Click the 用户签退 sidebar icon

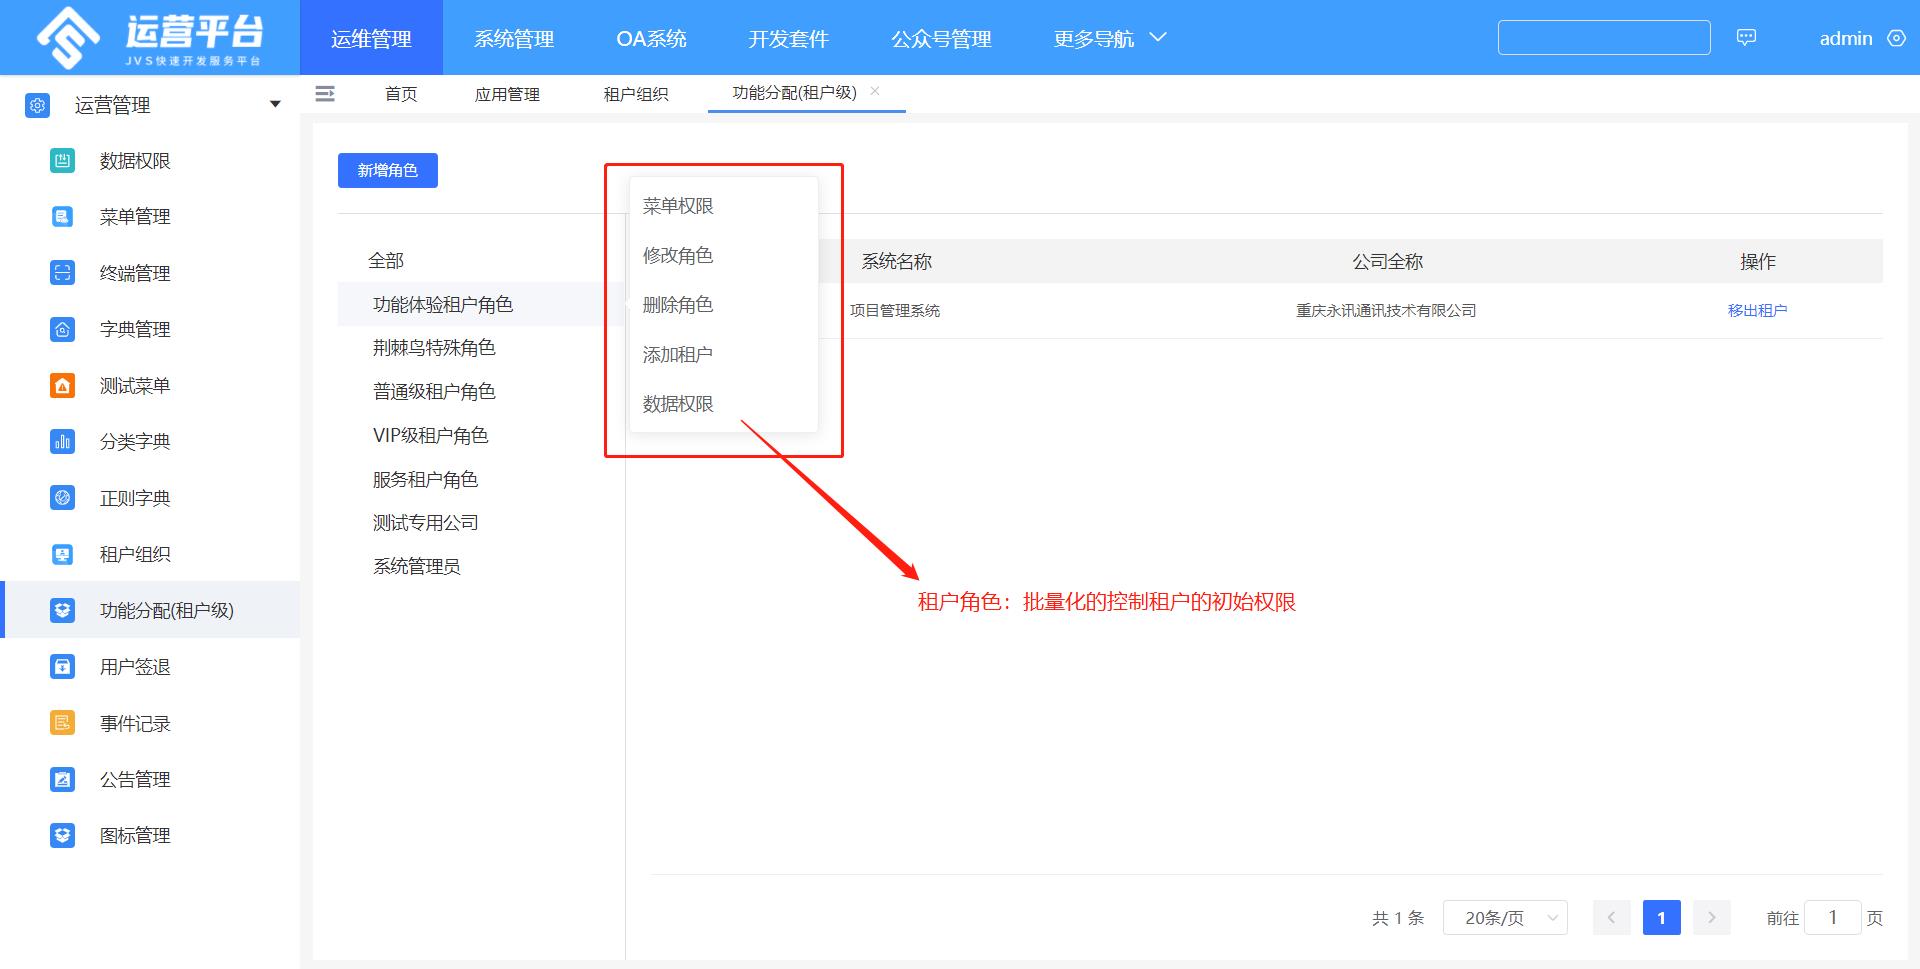[62, 666]
